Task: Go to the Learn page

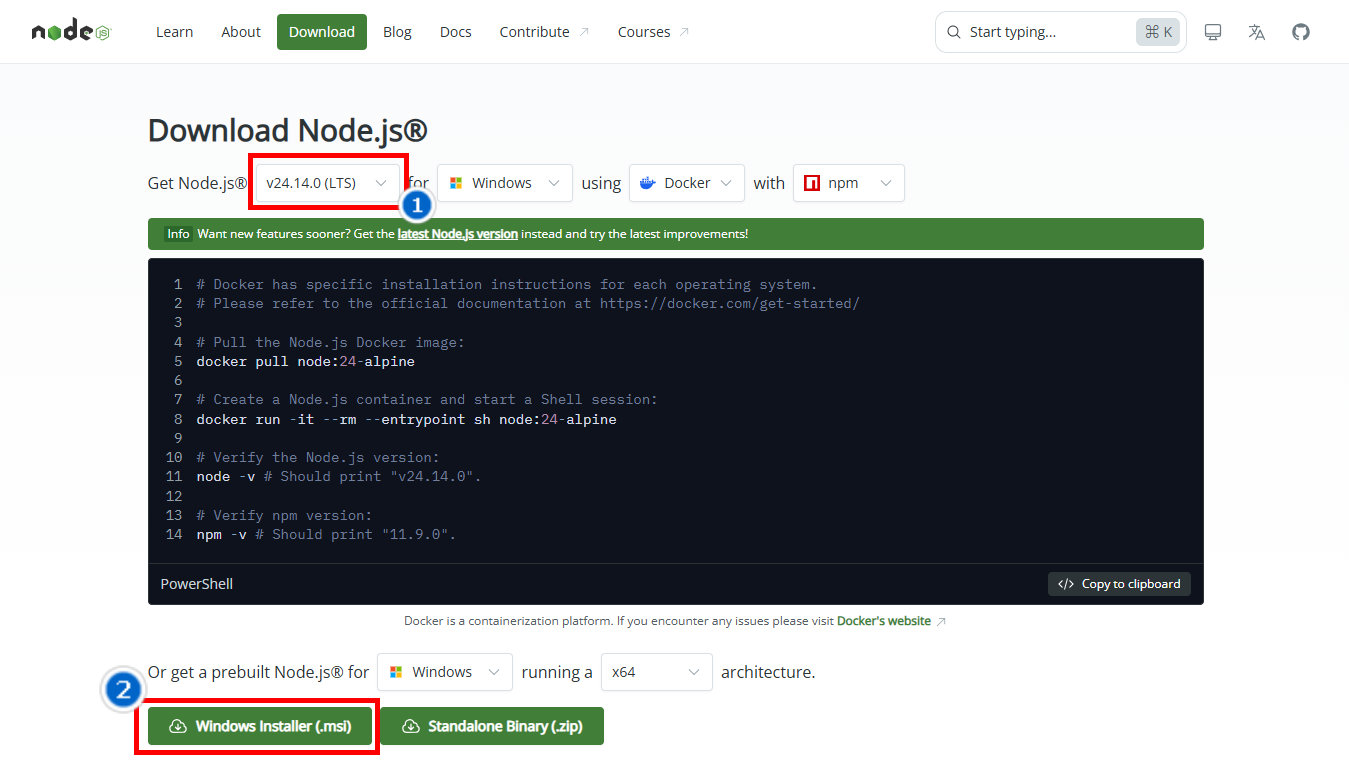Action: click(x=174, y=32)
